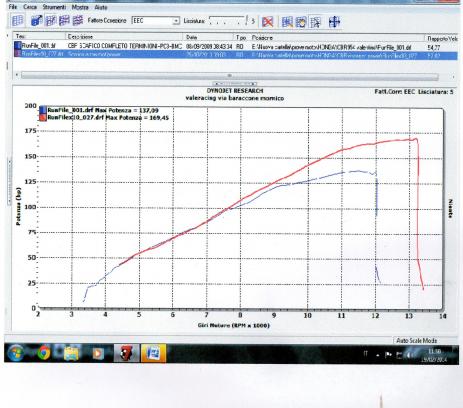The height and width of the screenshot is (408, 463).
Task: Open the media player taskbar icon
Action: pyautogui.click(x=98, y=353)
